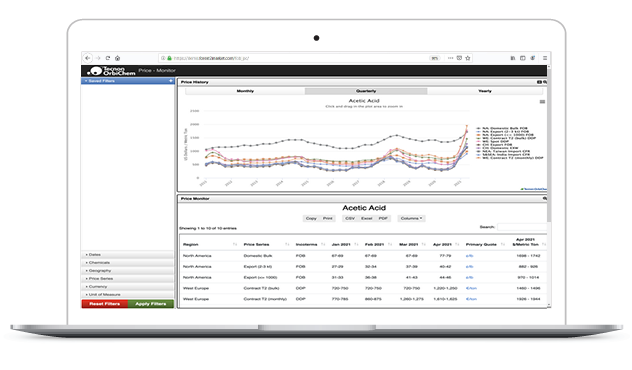The width and height of the screenshot is (632, 370).
Task: Toggle NA Domestic Bulk FOB legend series
Action: click(x=501, y=128)
